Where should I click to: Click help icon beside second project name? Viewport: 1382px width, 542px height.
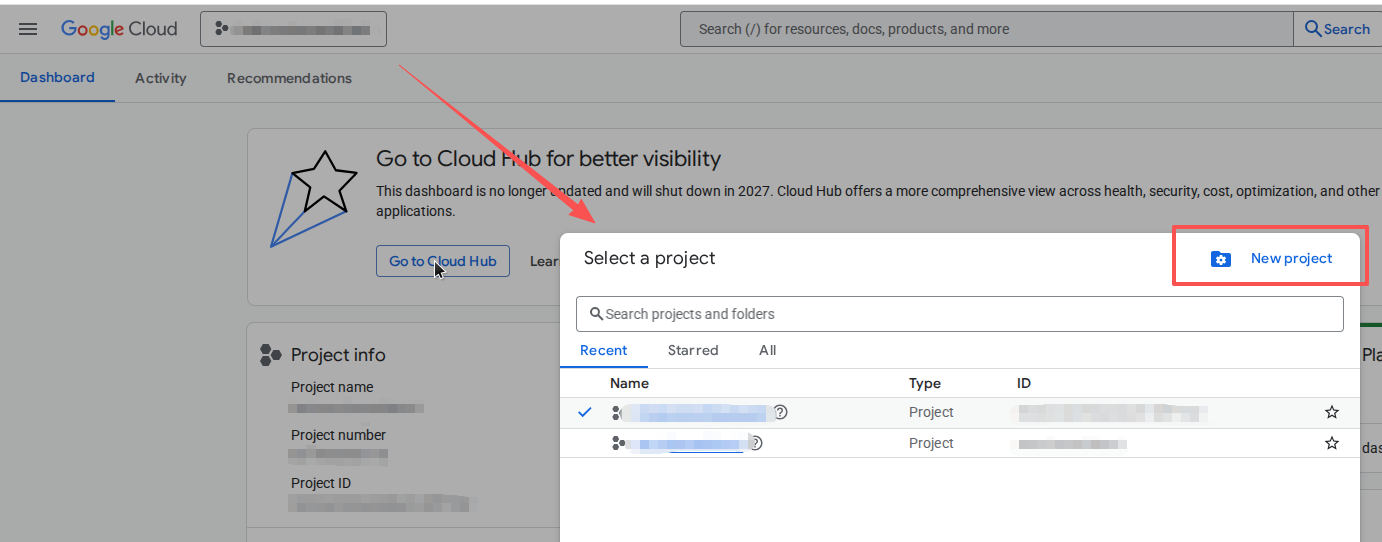coord(756,443)
